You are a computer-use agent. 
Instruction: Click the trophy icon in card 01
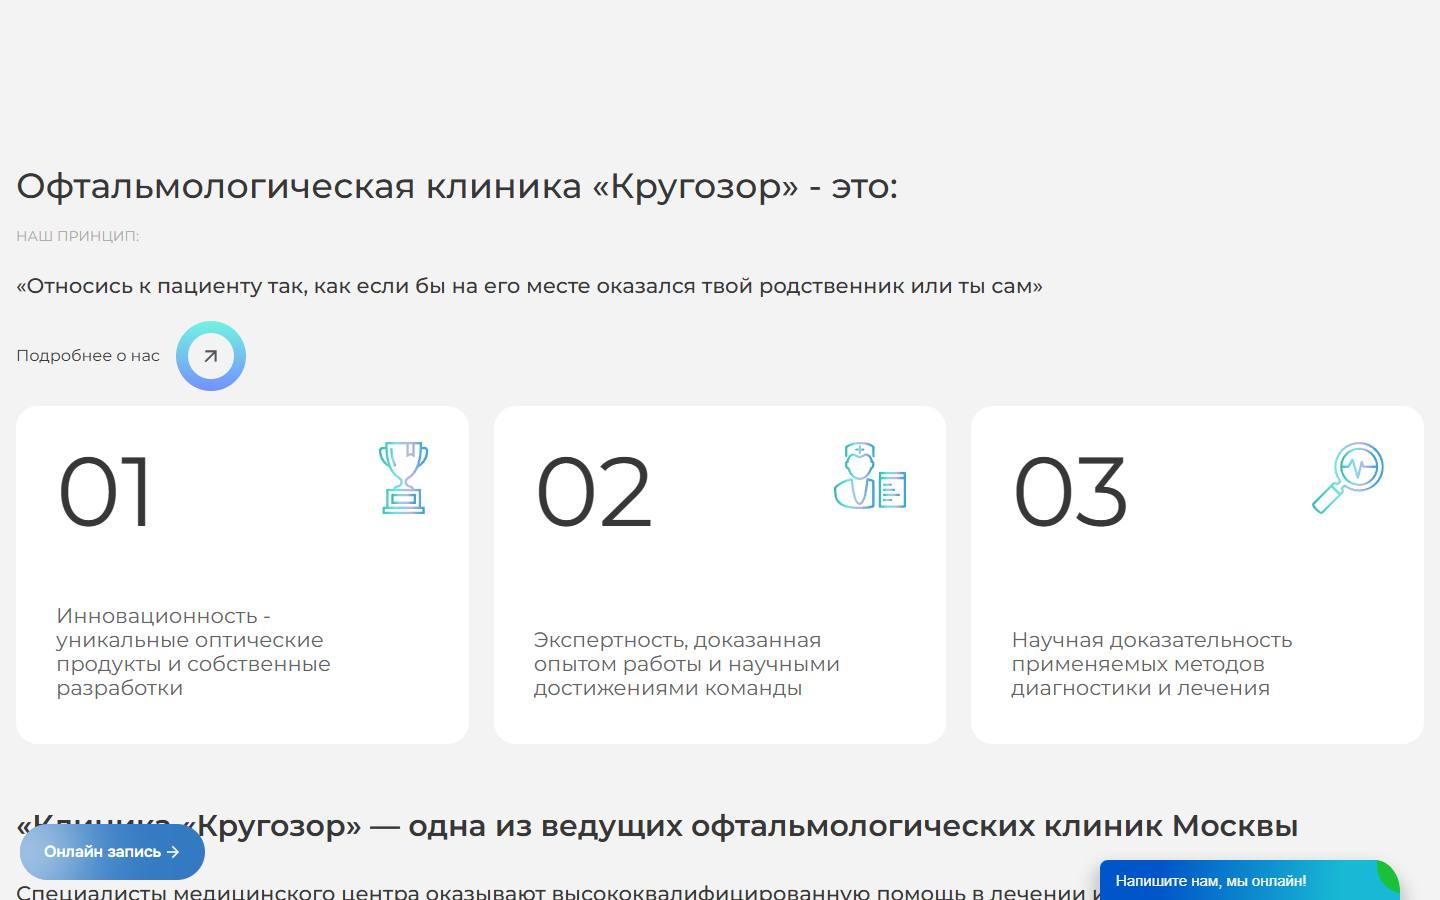coord(404,478)
